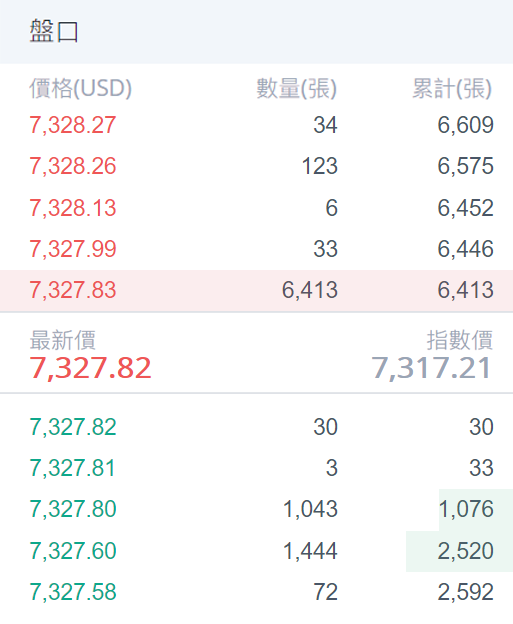Viewport: 513px width, 624px height.
Task: Click the 價格(USD) column header
Action: click(x=80, y=88)
